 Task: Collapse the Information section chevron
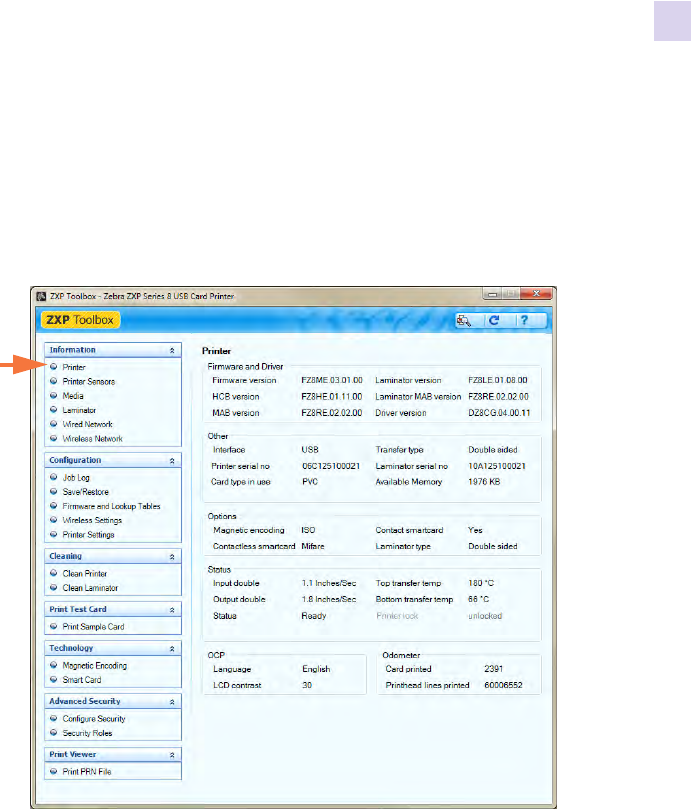point(172,350)
